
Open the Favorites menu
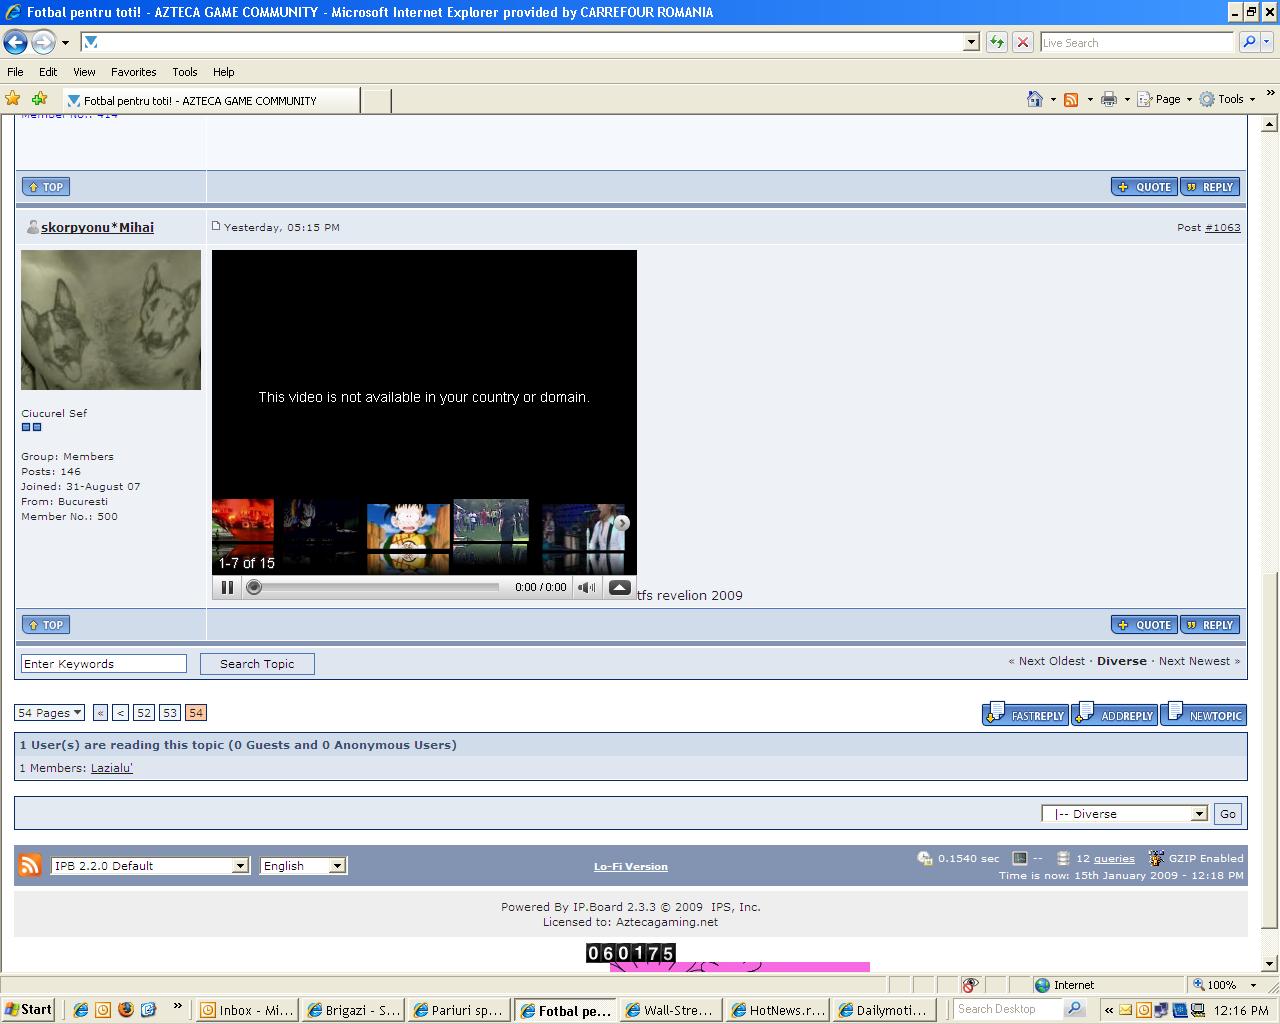pyautogui.click(x=133, y=72)
